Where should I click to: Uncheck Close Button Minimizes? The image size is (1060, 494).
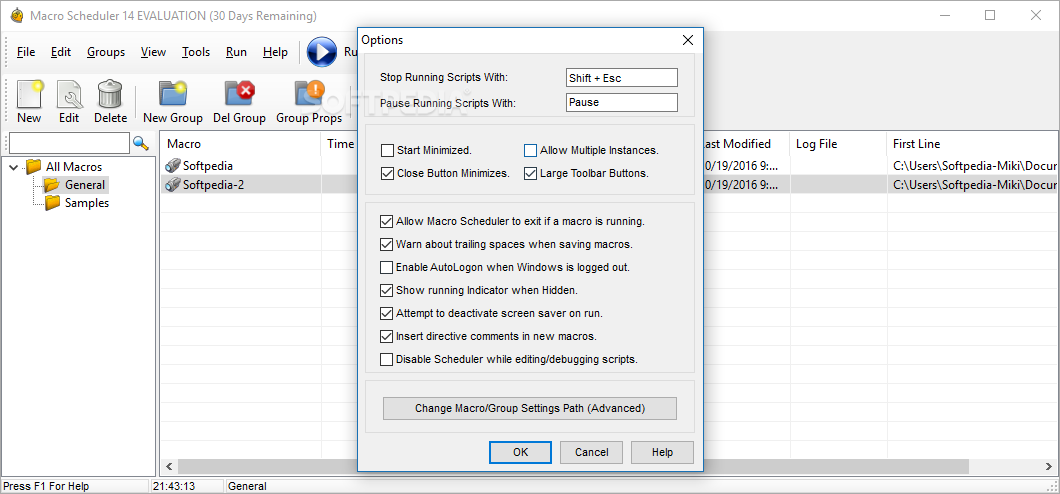(387, 173)
